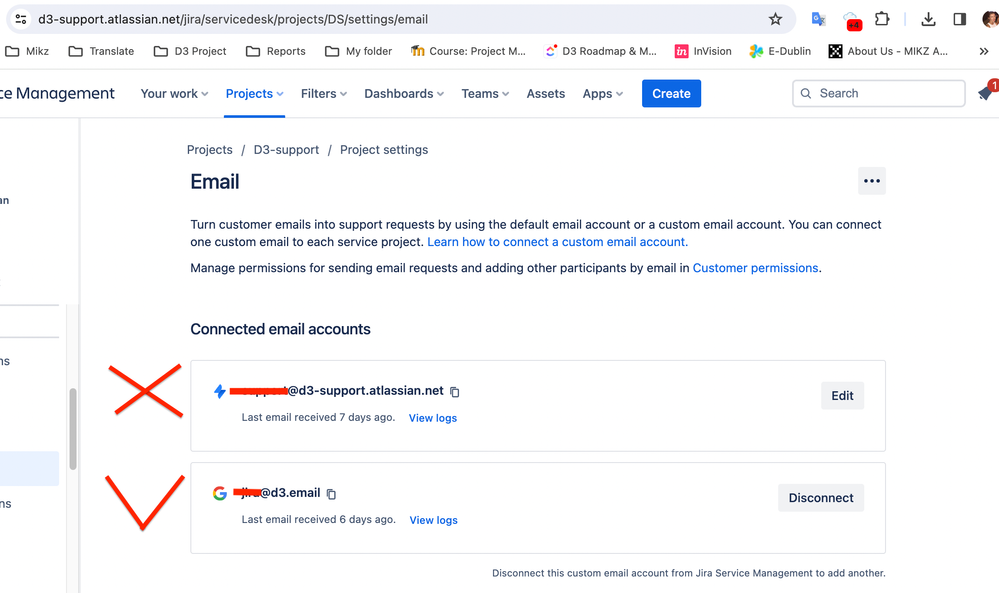Go to Projects breadcrumb
This screenshot has height=593, width=999.
(x=210, y=150)
